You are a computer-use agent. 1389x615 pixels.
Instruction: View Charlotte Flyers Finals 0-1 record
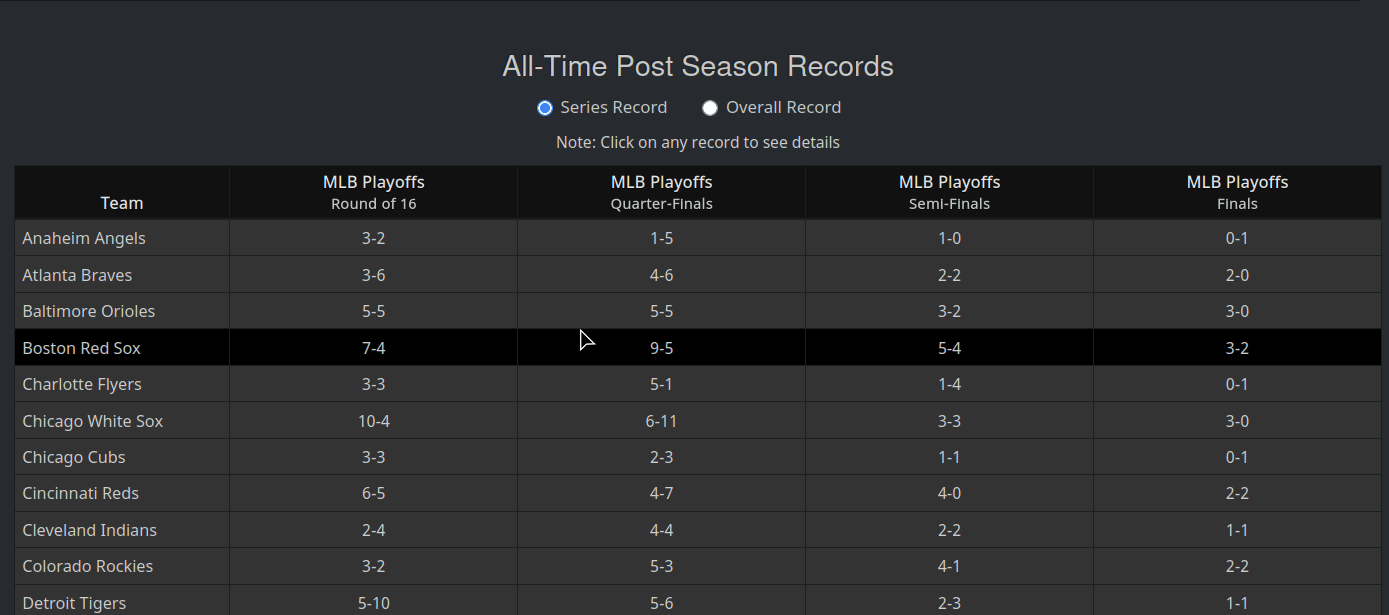click(x=1237, y=384)
